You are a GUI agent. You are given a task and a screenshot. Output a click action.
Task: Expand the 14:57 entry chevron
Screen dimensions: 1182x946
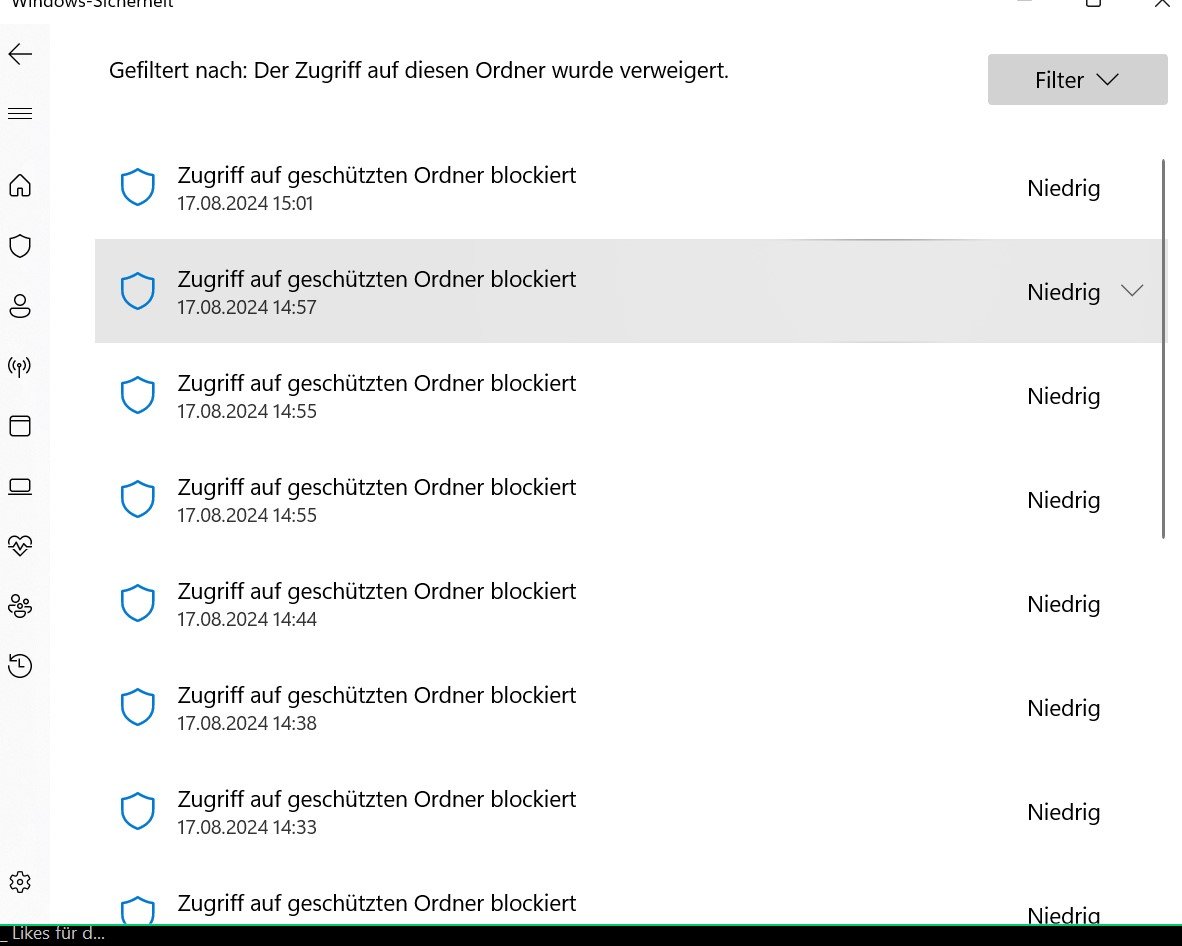point(1131,290)
